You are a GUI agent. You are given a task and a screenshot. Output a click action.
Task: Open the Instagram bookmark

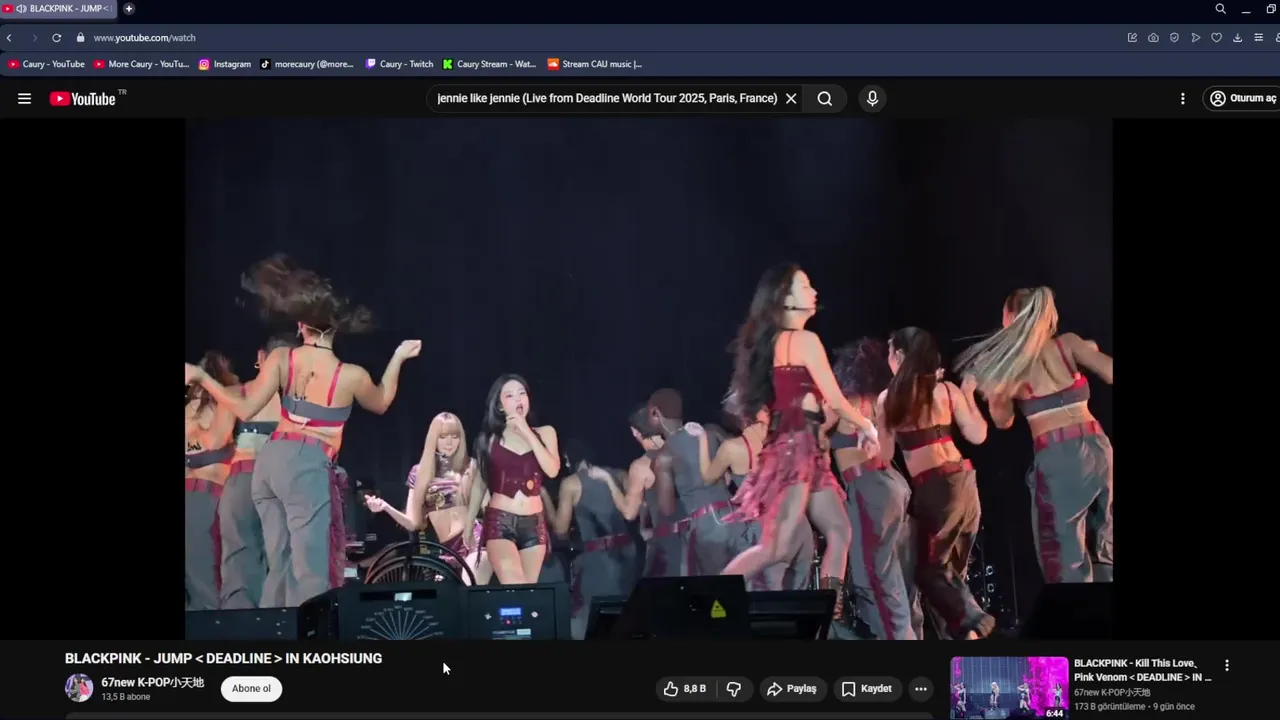tap(224, 64)
